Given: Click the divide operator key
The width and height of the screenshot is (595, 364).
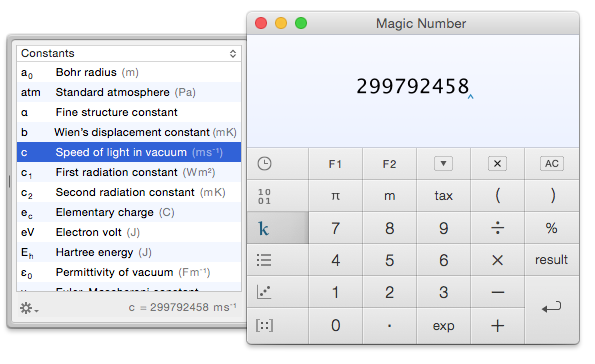Looking at the screenshot, I should tap(497, 228).
